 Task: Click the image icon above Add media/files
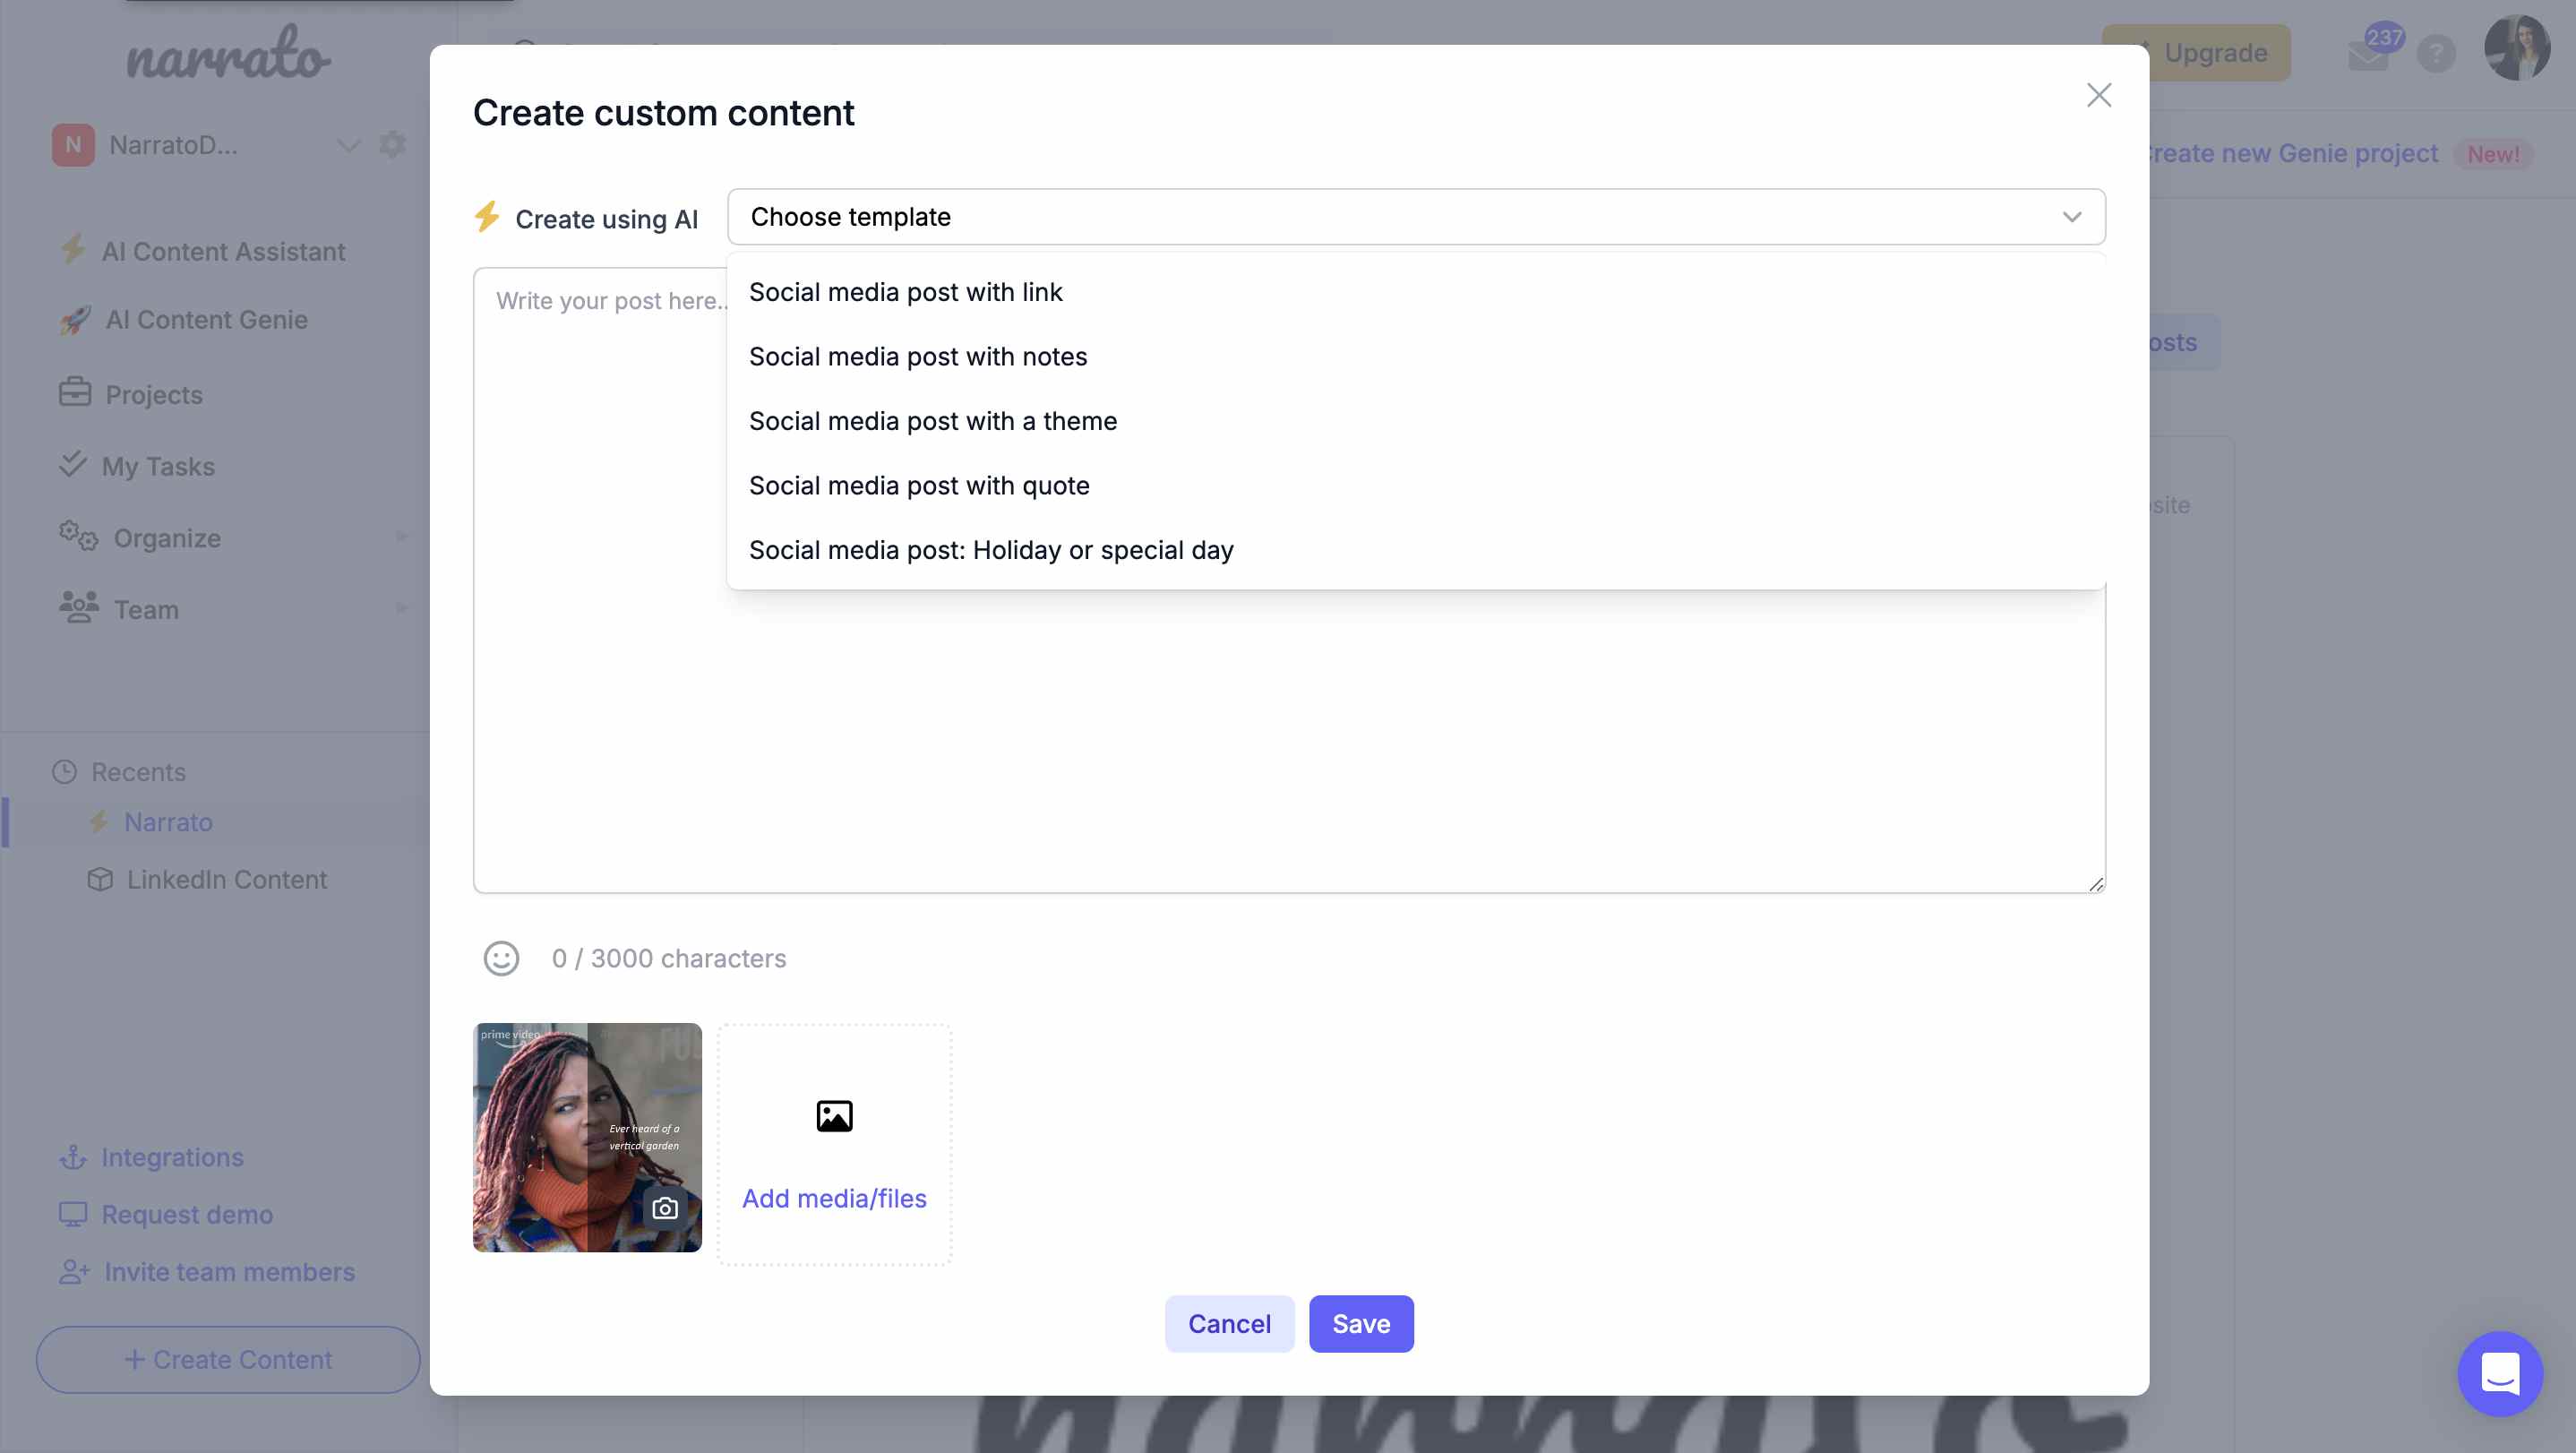click(x=834, y=1116)
